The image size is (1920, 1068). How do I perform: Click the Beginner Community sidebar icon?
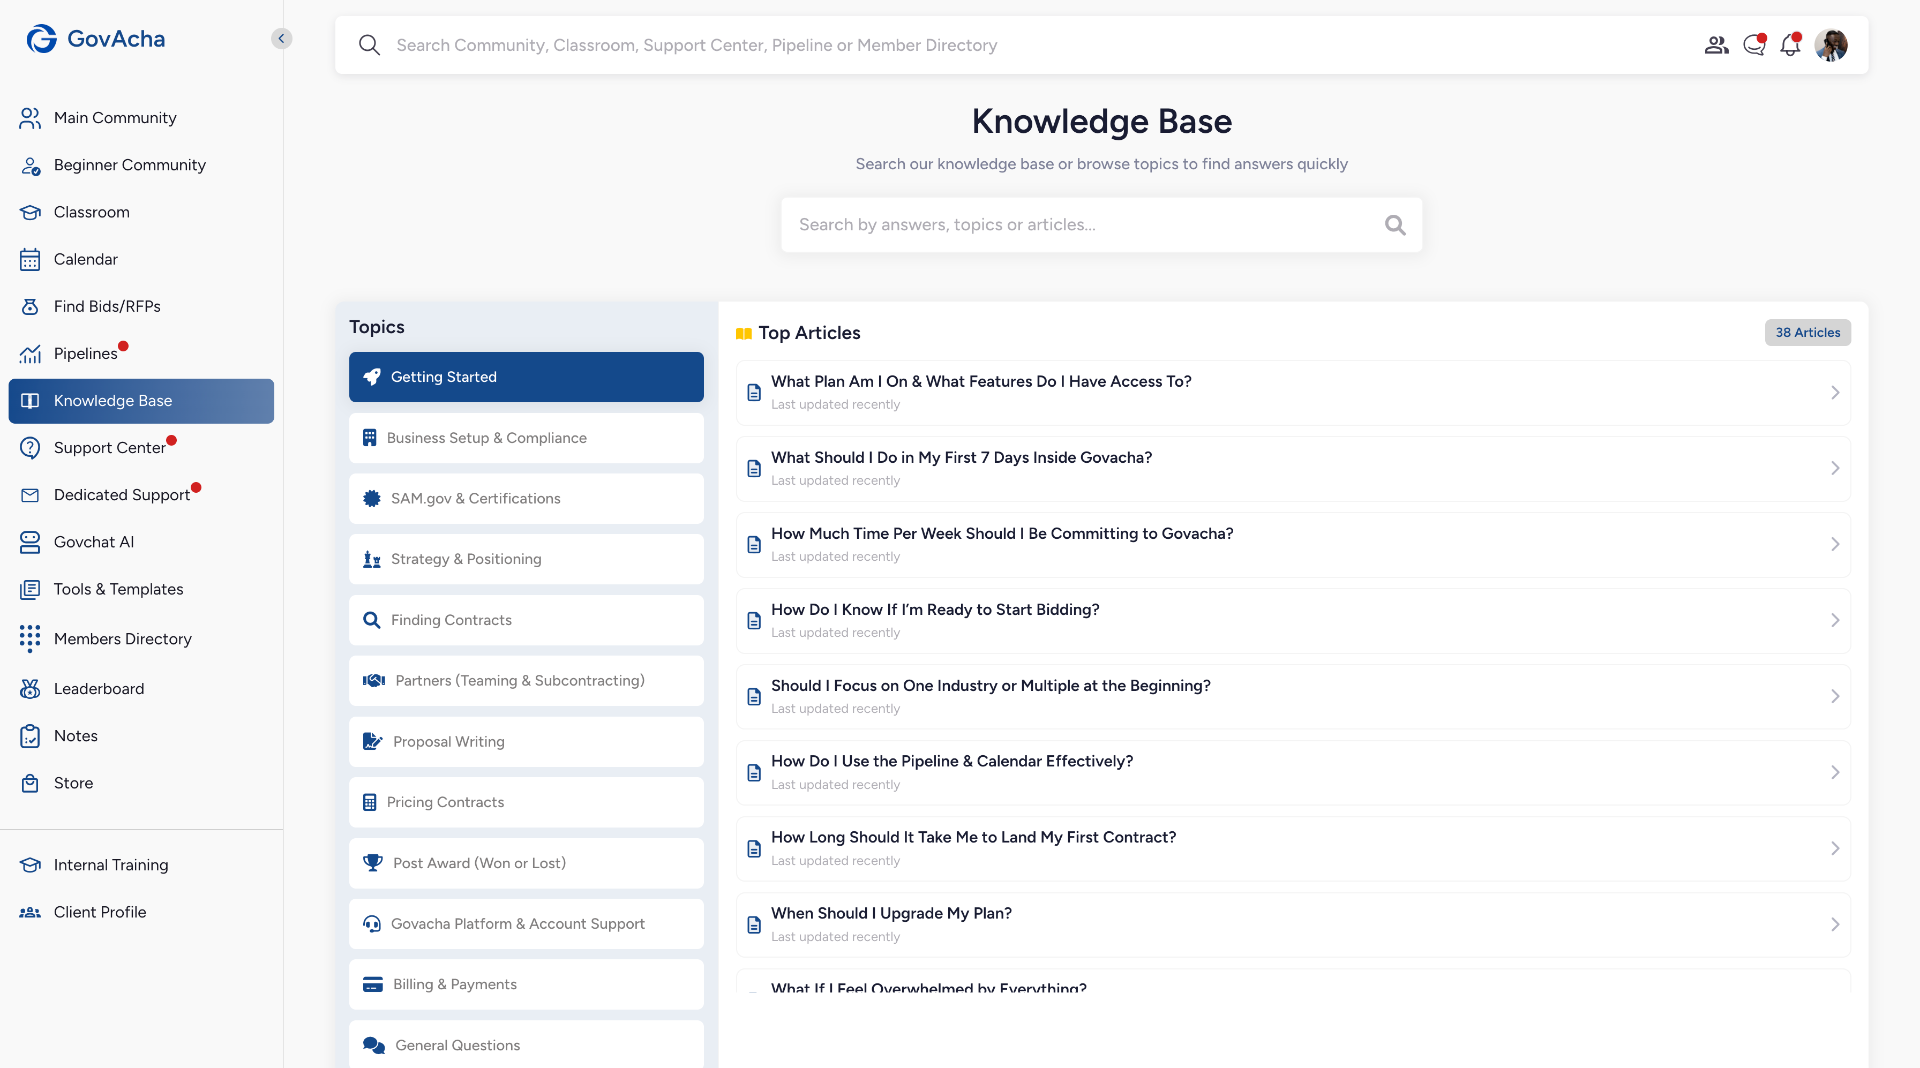[30, 165]
